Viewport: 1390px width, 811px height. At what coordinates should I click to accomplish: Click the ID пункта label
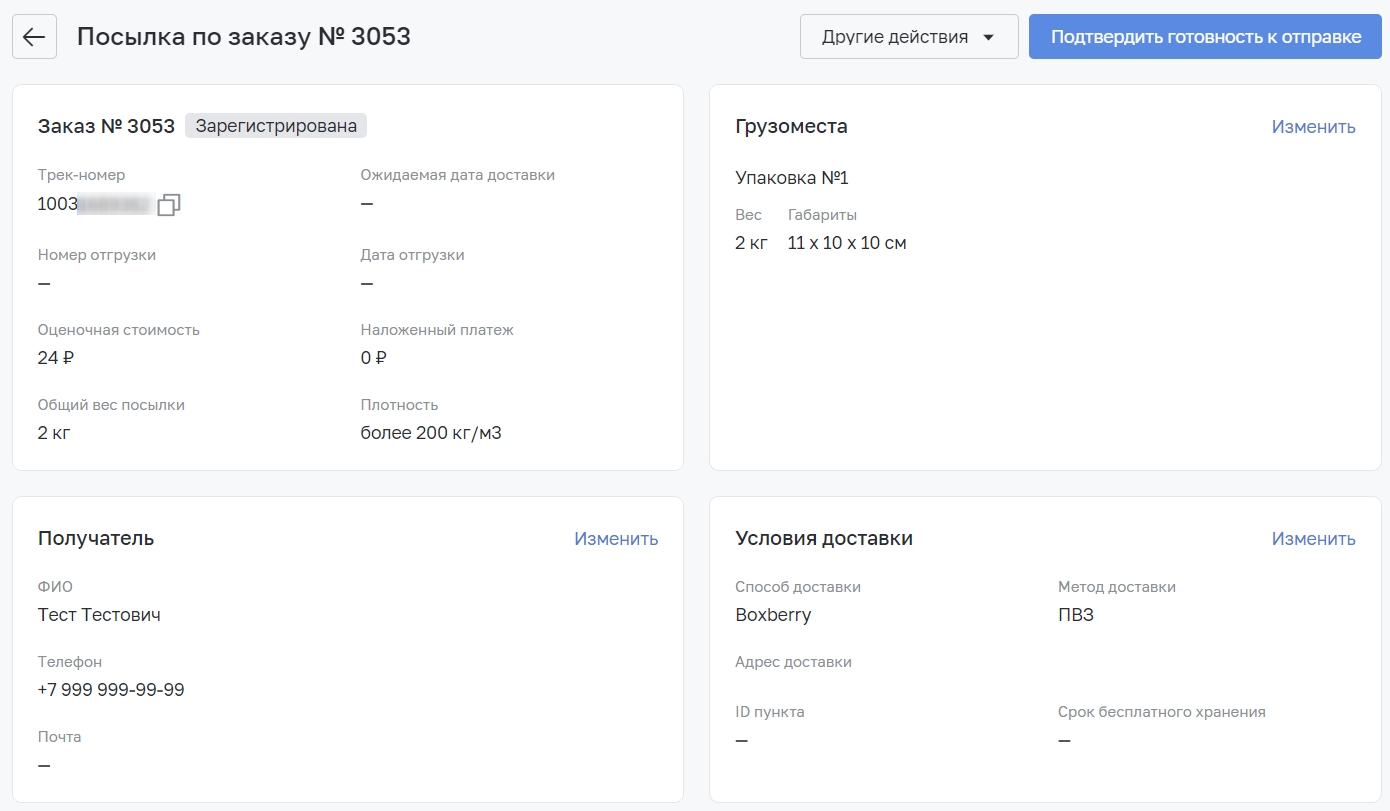(x=769, y=712)
